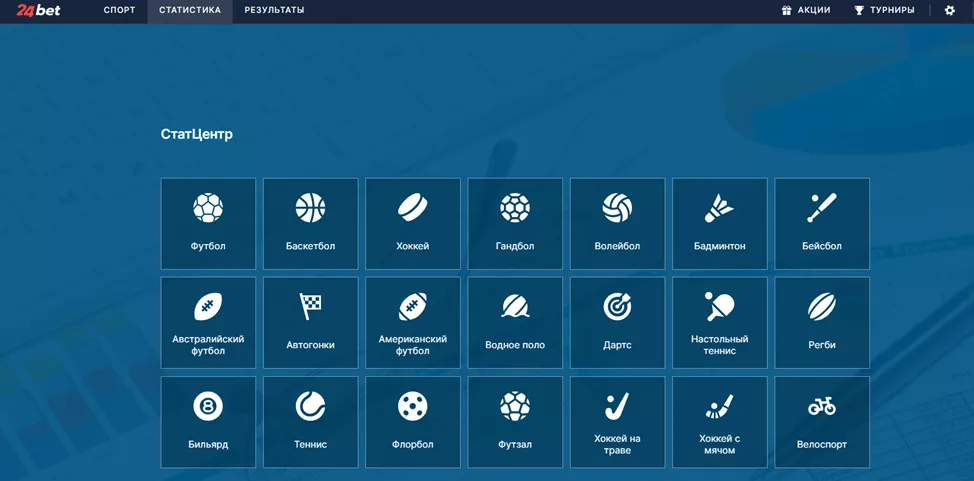Click the 24bet logo
This screenshot has width=974, height=481.
(38, 11)
